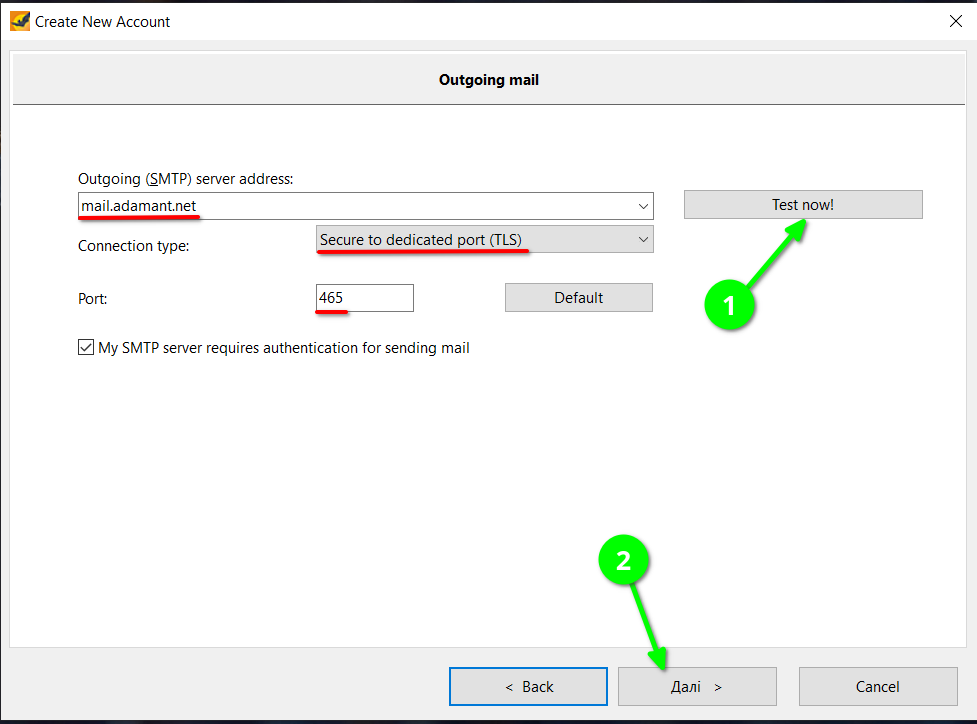Click green annotation circle number 2
This screenshot has height=724, width=977.
point(624,562)
